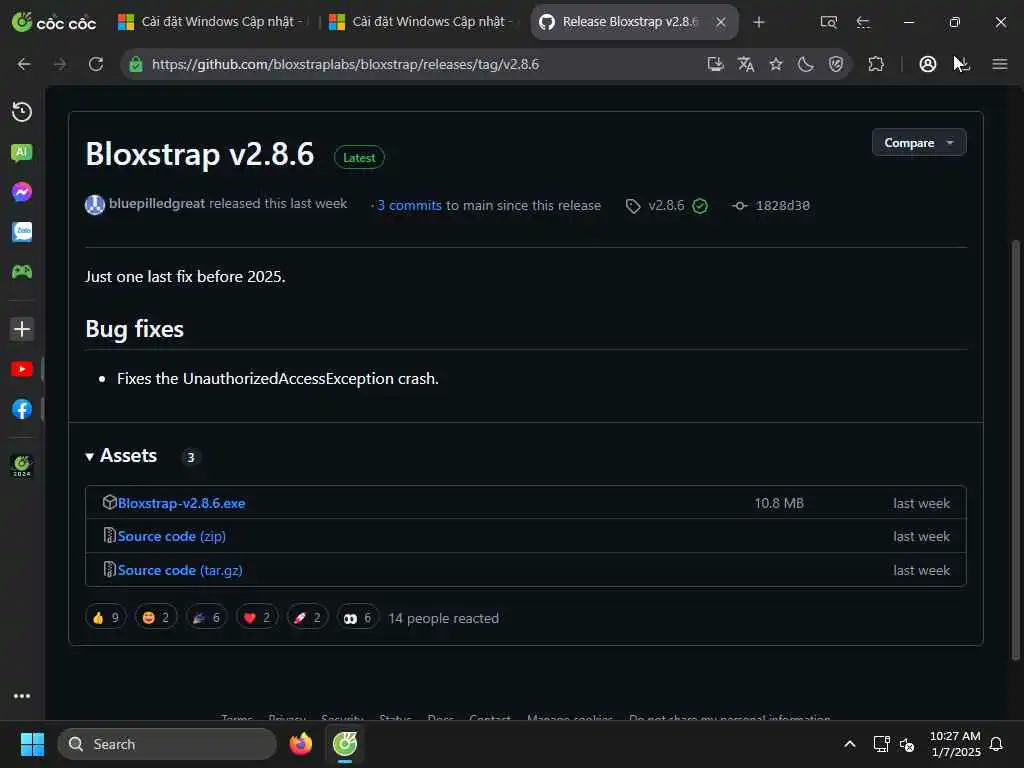Click the page vertical scrollbar
The image size is (1024, 768).
[x=1015, y=451]
